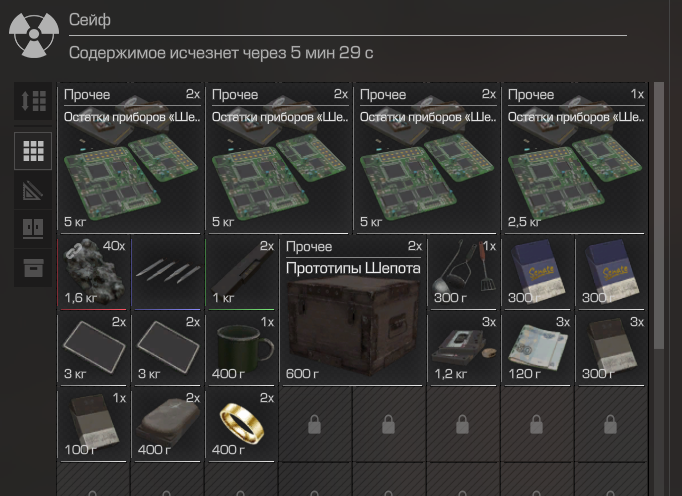
Task: Open the split panel view icon
Action: click(33, 229)
